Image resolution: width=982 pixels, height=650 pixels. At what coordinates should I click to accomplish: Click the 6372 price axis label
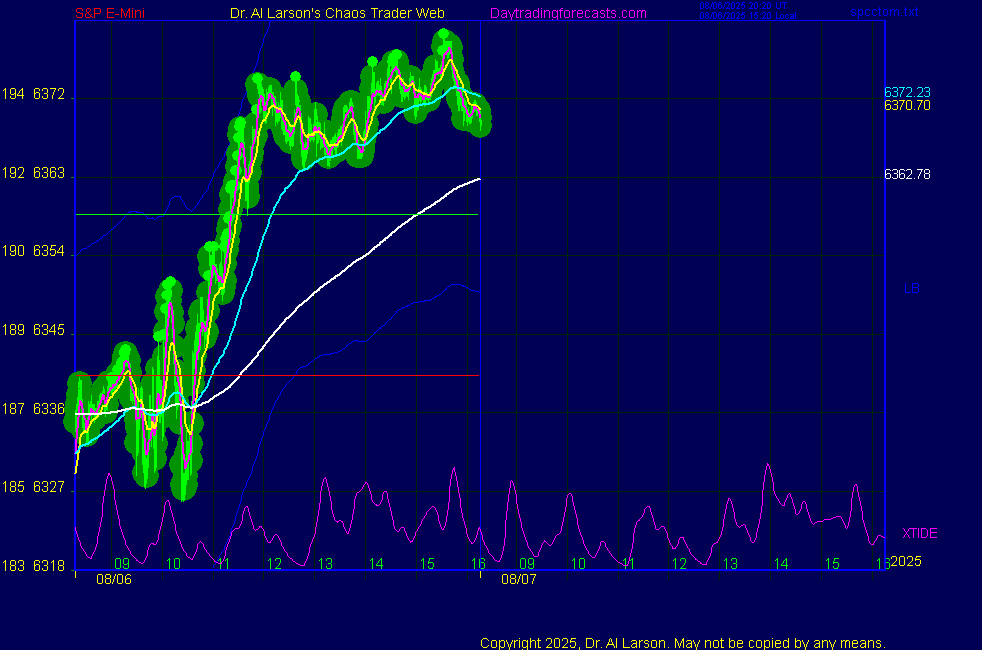[49, 95]
